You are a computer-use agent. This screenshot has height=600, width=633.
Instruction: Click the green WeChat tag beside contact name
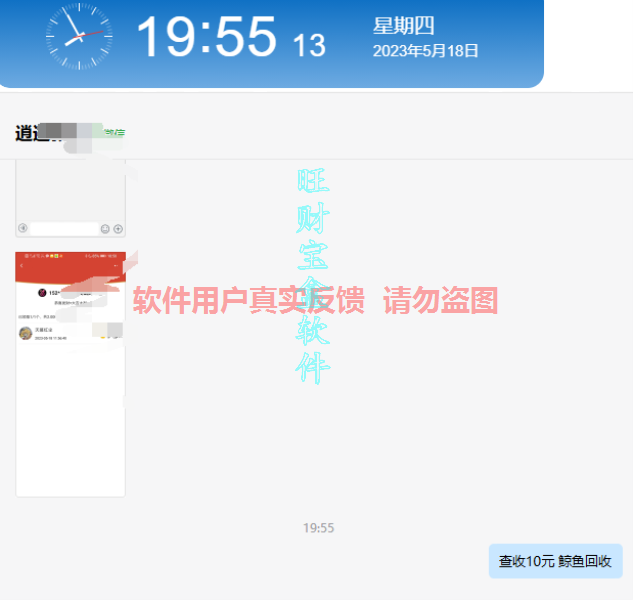pyautogui.click(x=116, y=133)
